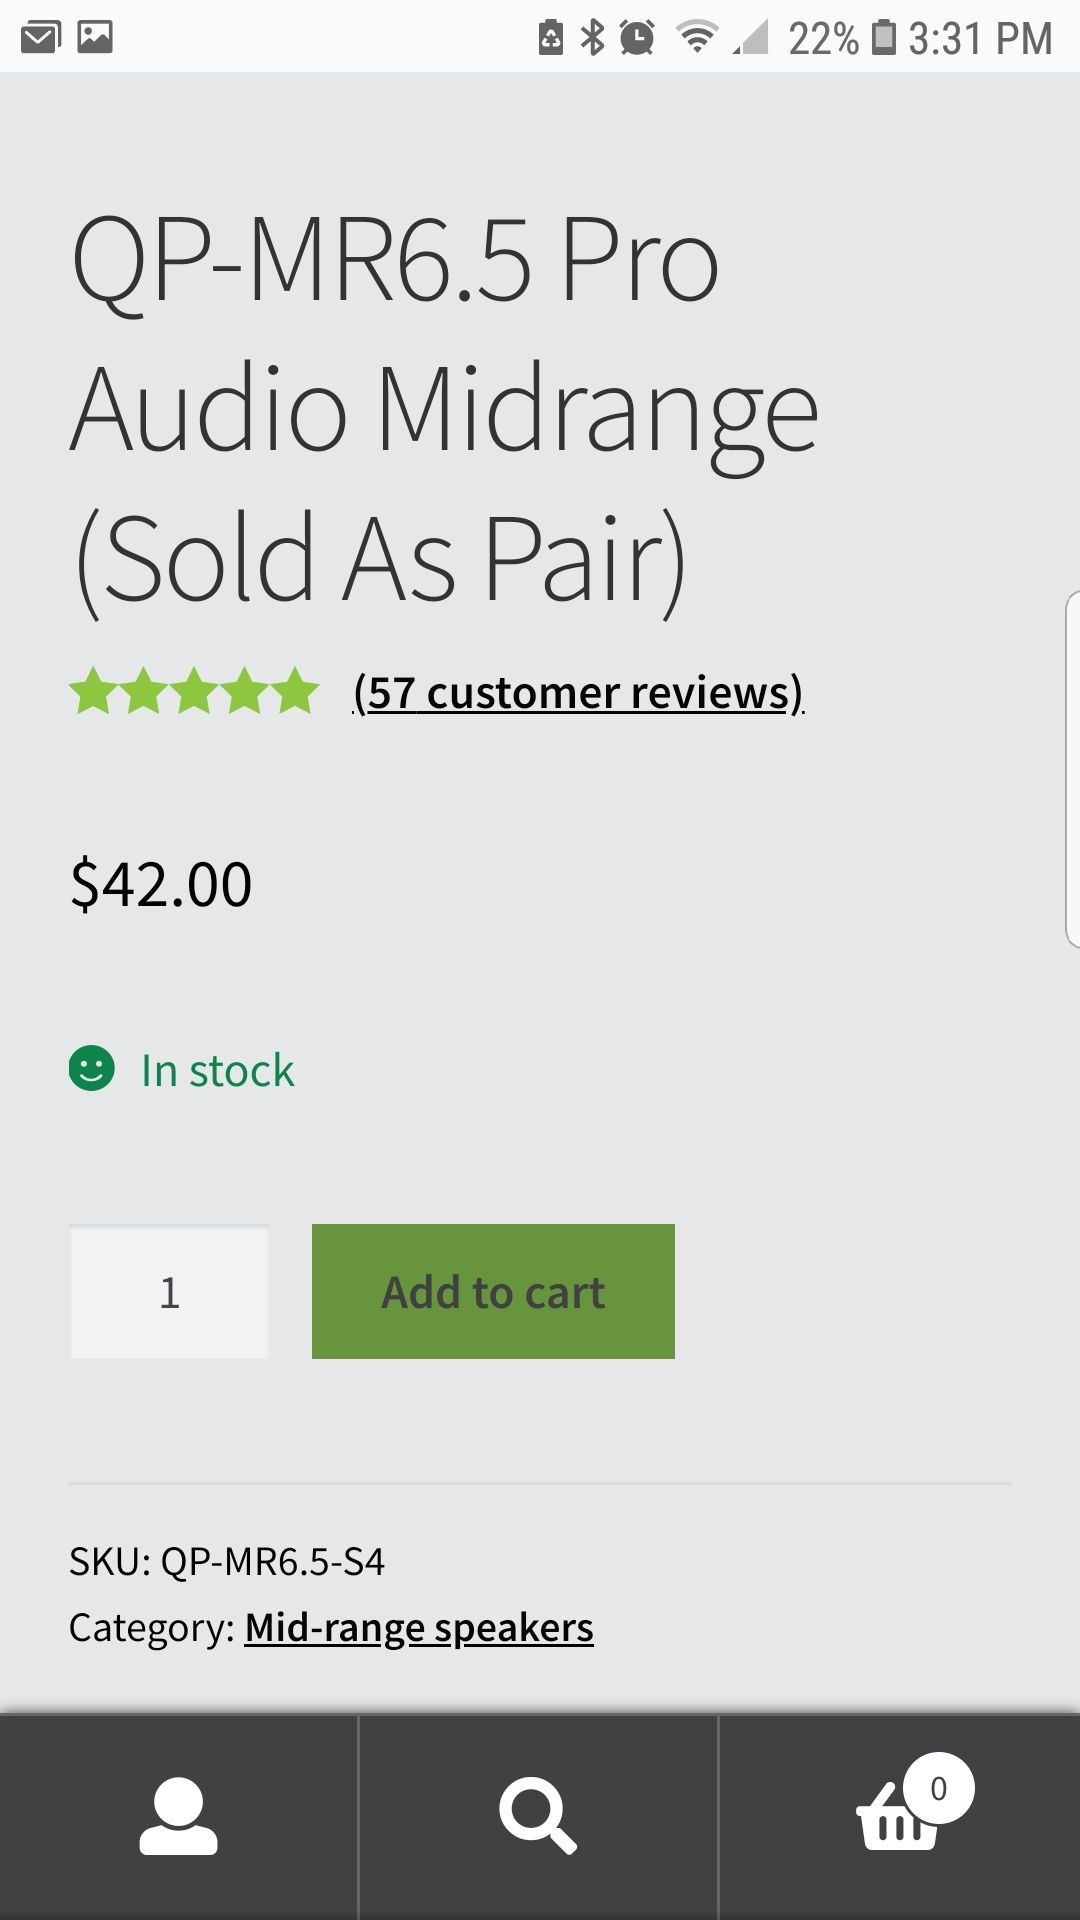Tap the search magnifier icon
Screen dimensions: 1080x1920
tap(538, 1815)
